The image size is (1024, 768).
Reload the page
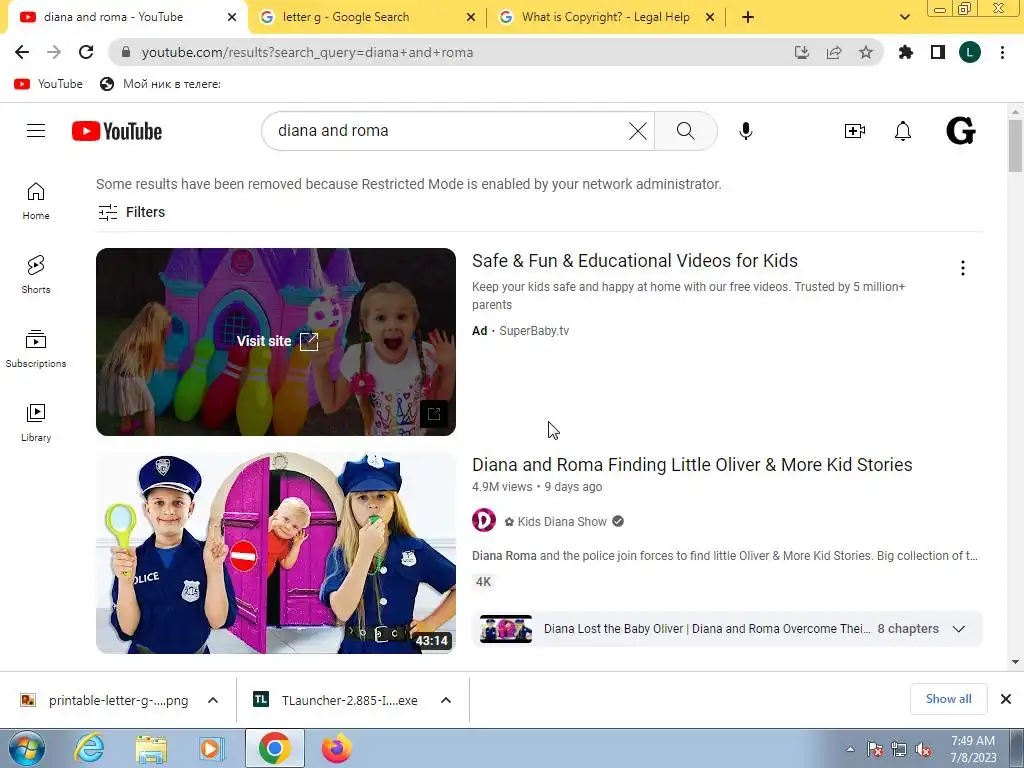(x=86, y=52)
